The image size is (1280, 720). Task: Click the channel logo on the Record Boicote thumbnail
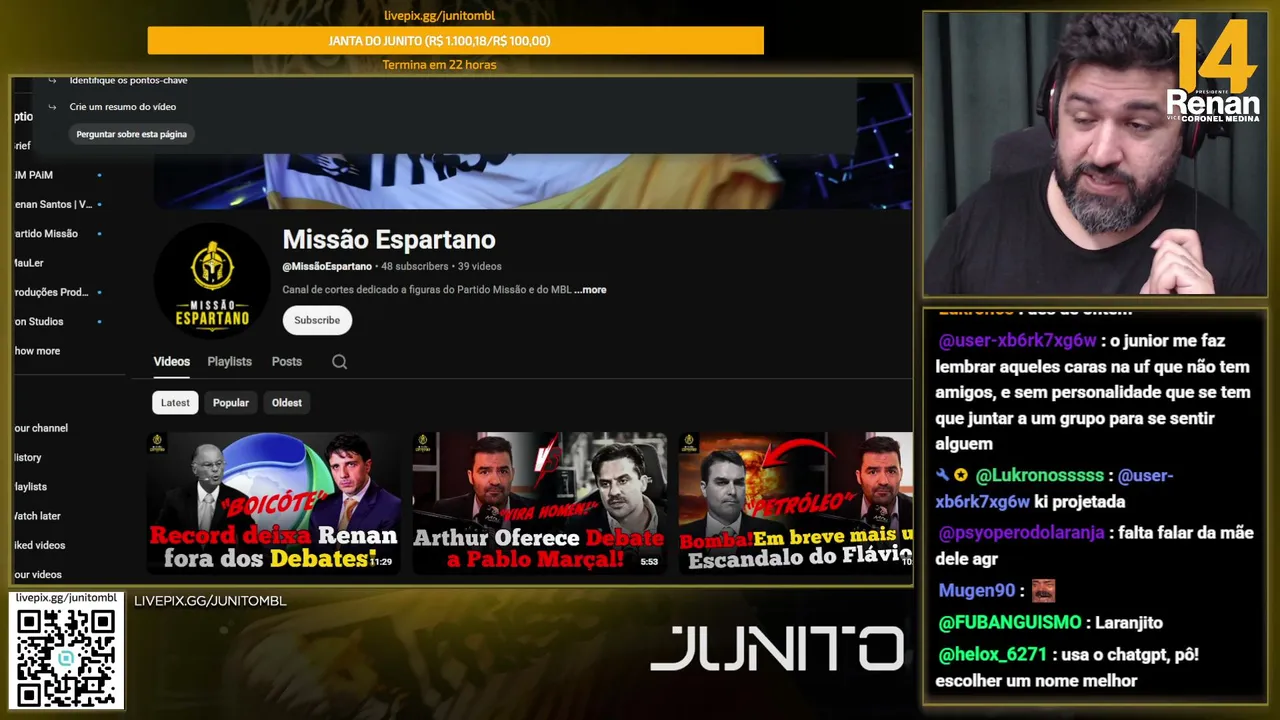158,442
